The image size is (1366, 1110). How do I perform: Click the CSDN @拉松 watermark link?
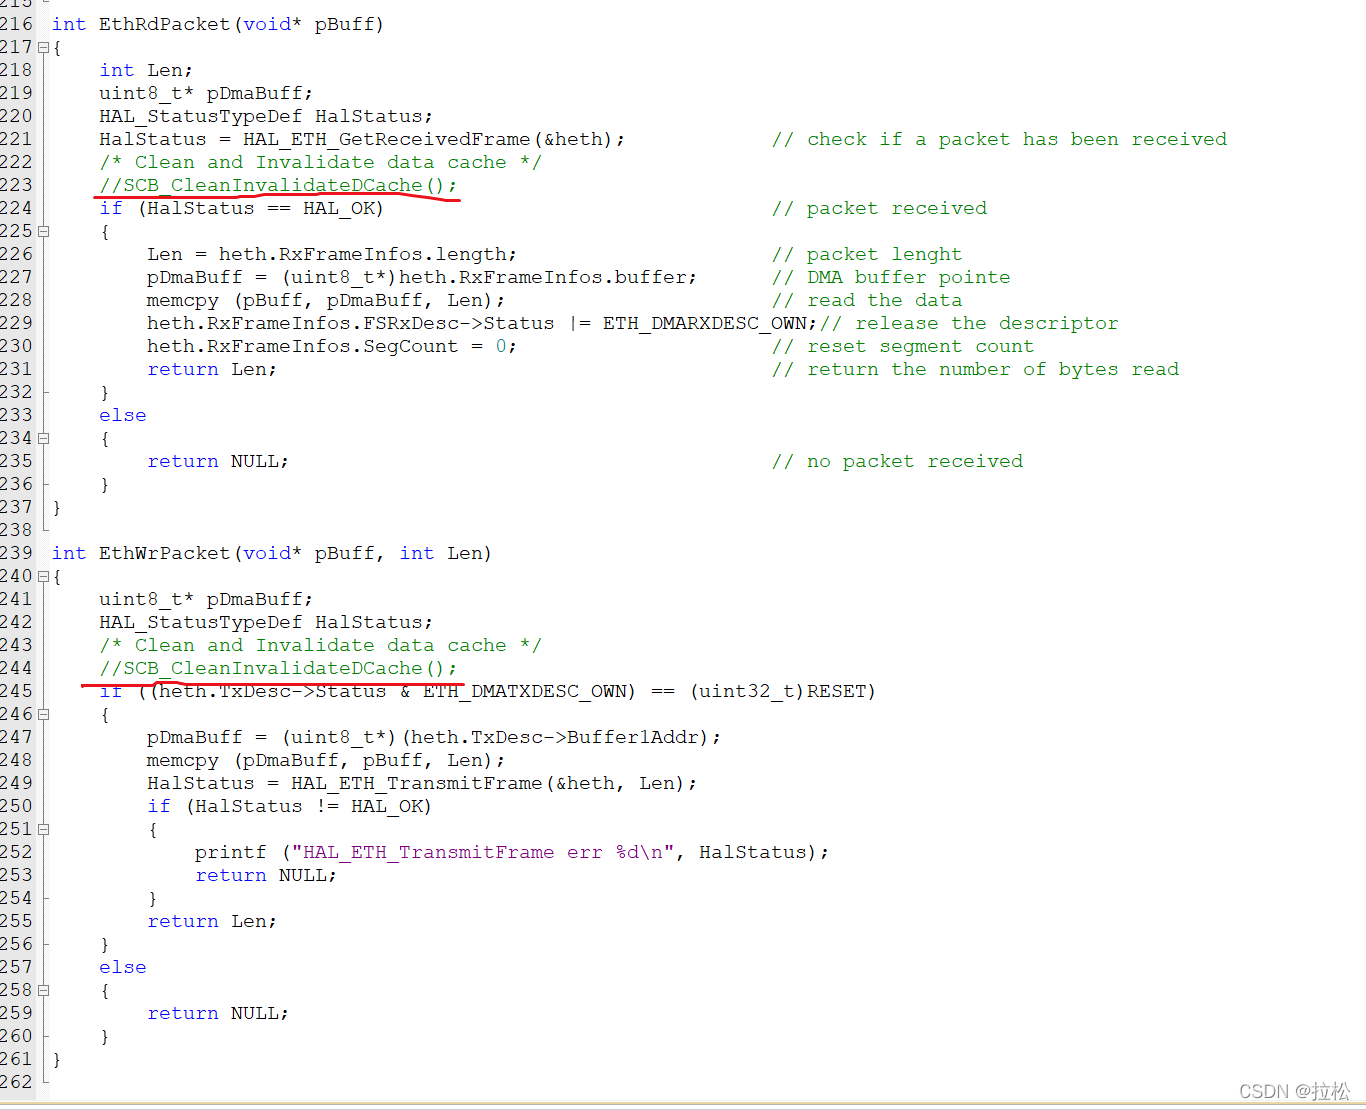[x=1295, y=1091]
